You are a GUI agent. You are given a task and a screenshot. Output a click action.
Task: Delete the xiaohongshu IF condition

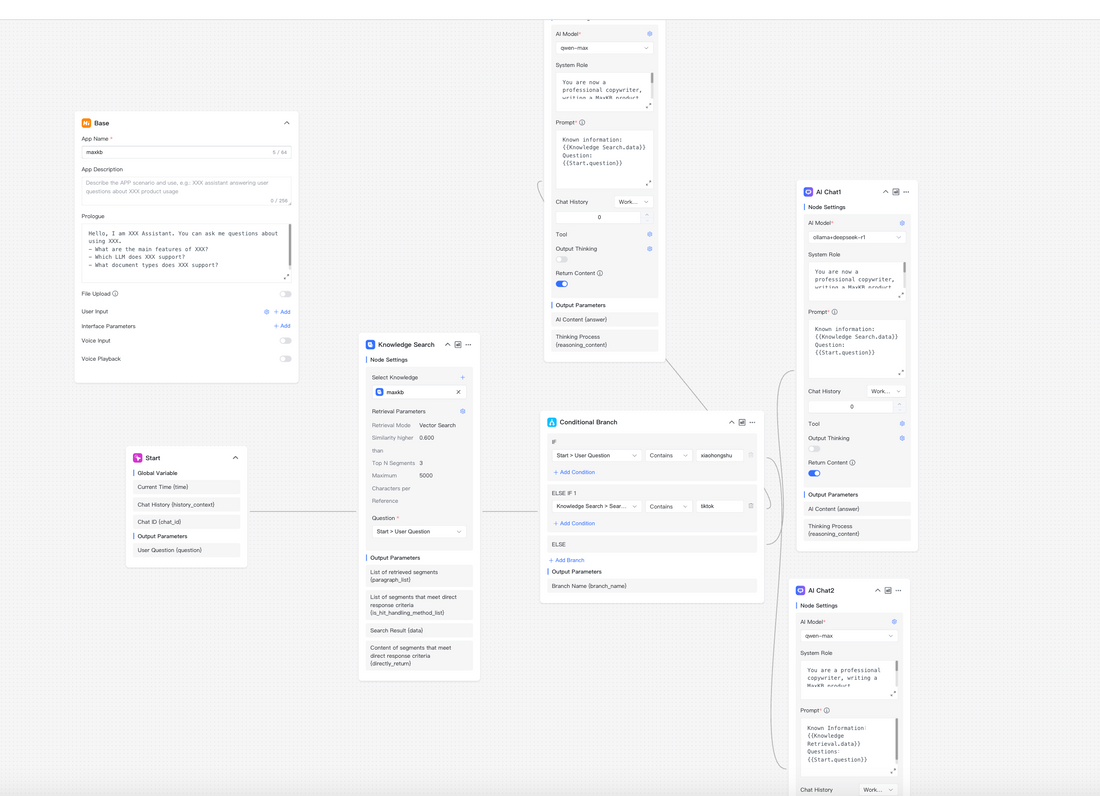[x=751, y=455]
